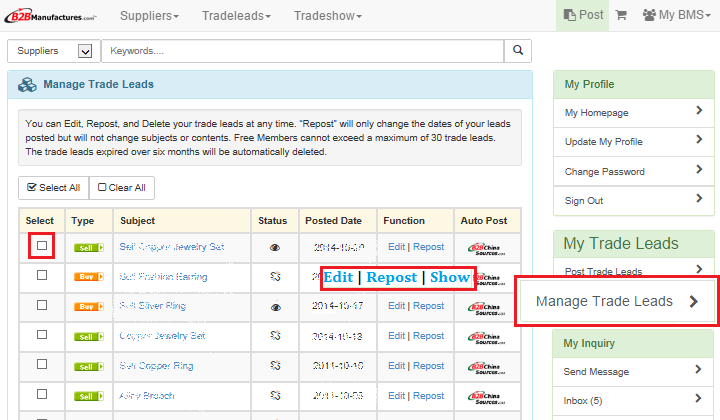Click the B2BManufactures logo

click(x=54, y=16)
